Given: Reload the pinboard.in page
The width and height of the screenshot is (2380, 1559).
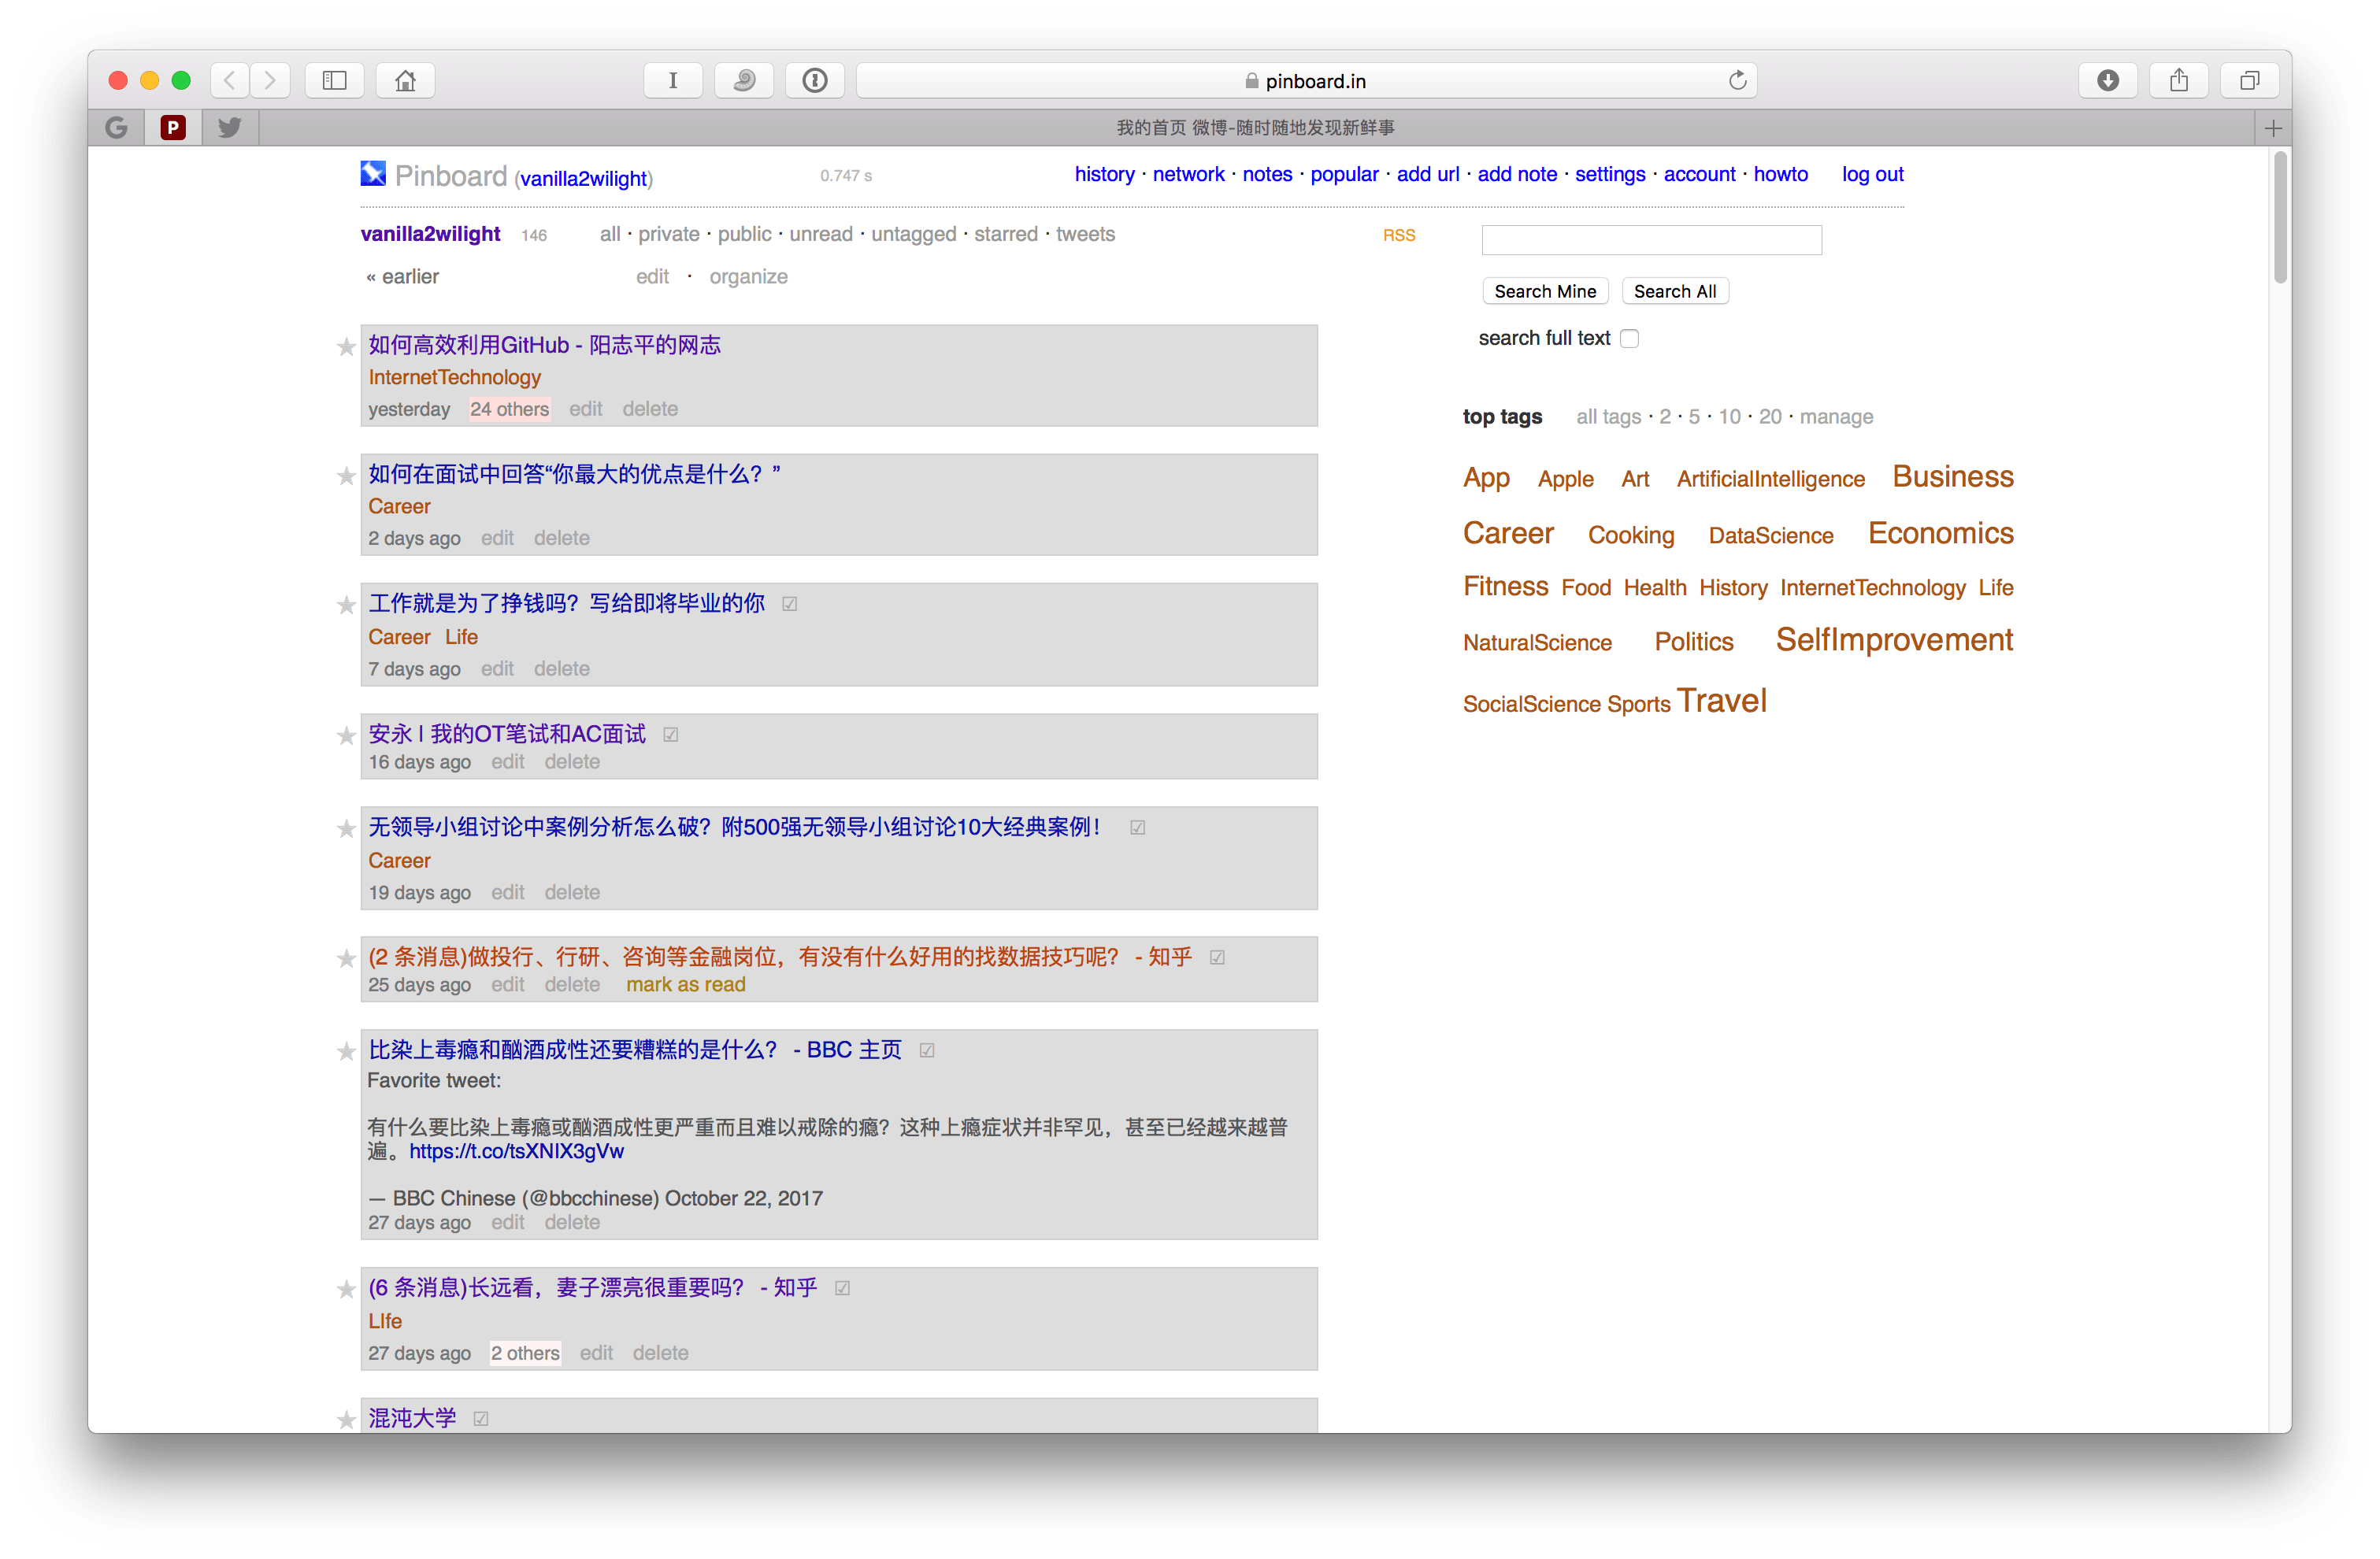Looking at the screenshot, I should click(1737, 80).
